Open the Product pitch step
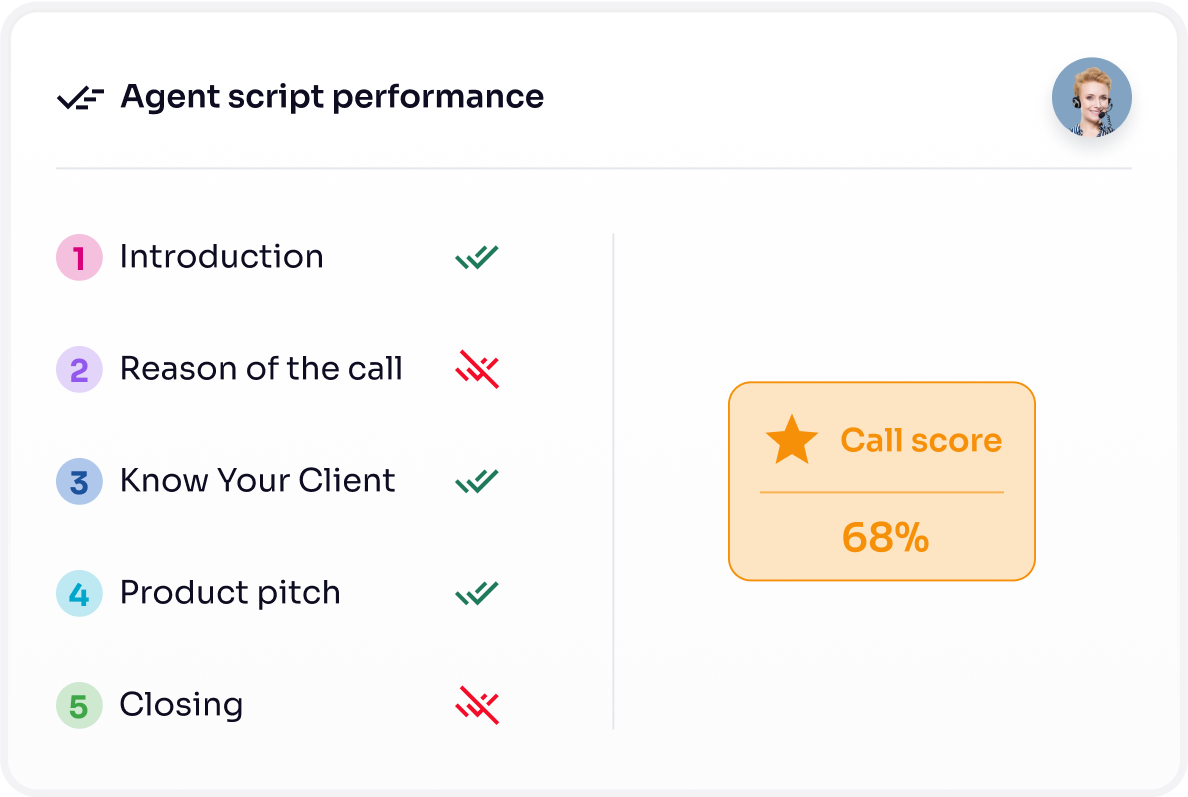The height and width of the screenshot is (797, 1188). [230, 593]
